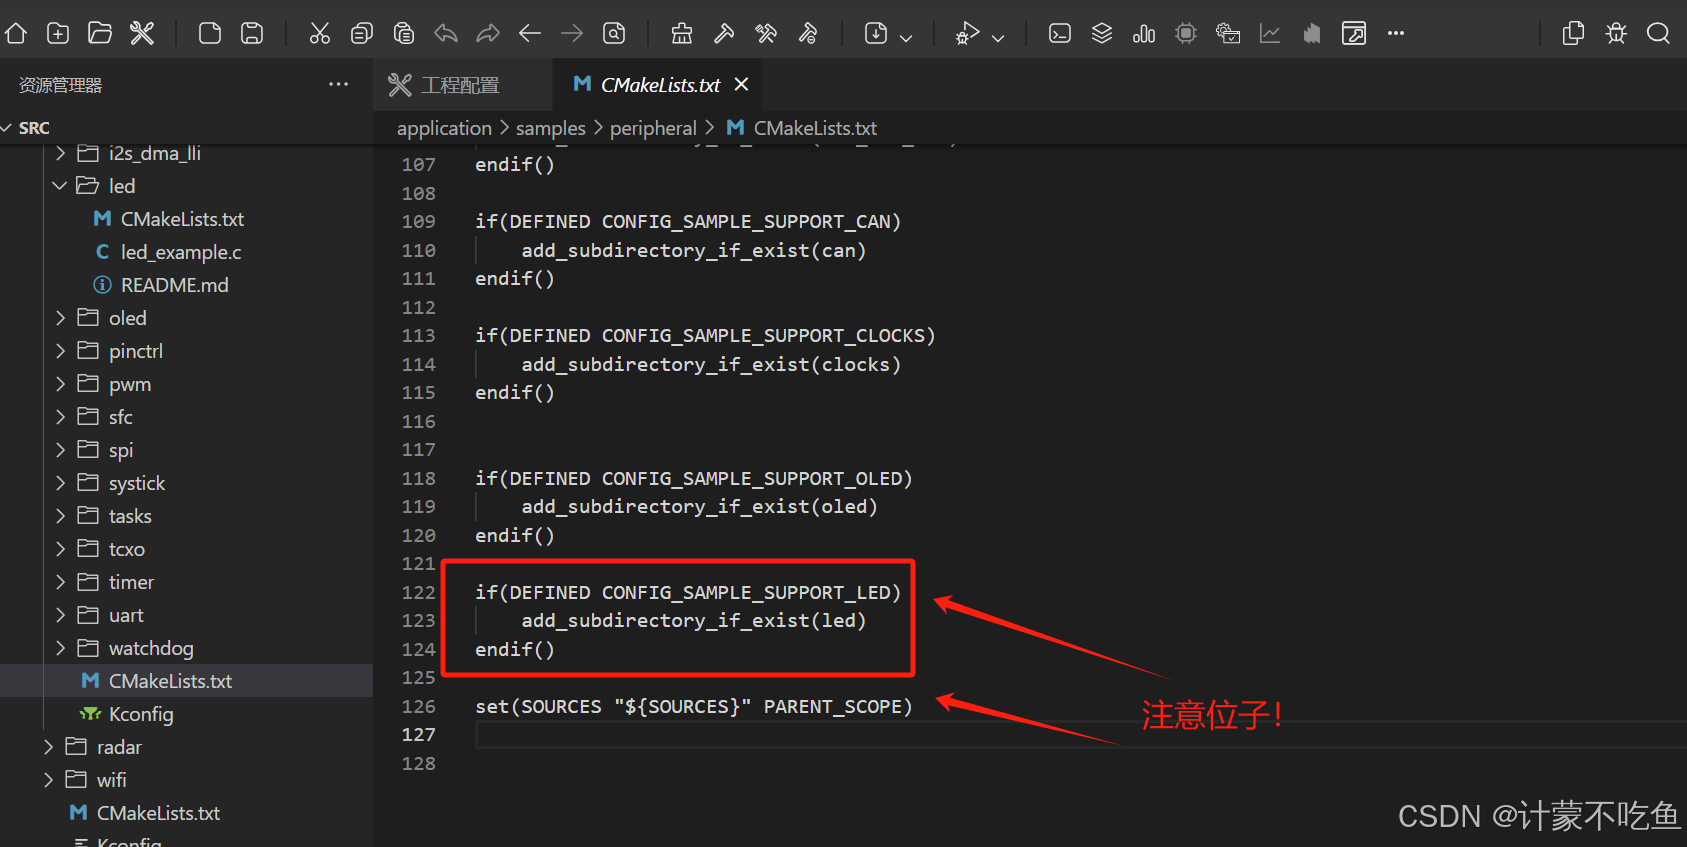
Task: Click the Home icon in toolbar
Action: [16, 34]
